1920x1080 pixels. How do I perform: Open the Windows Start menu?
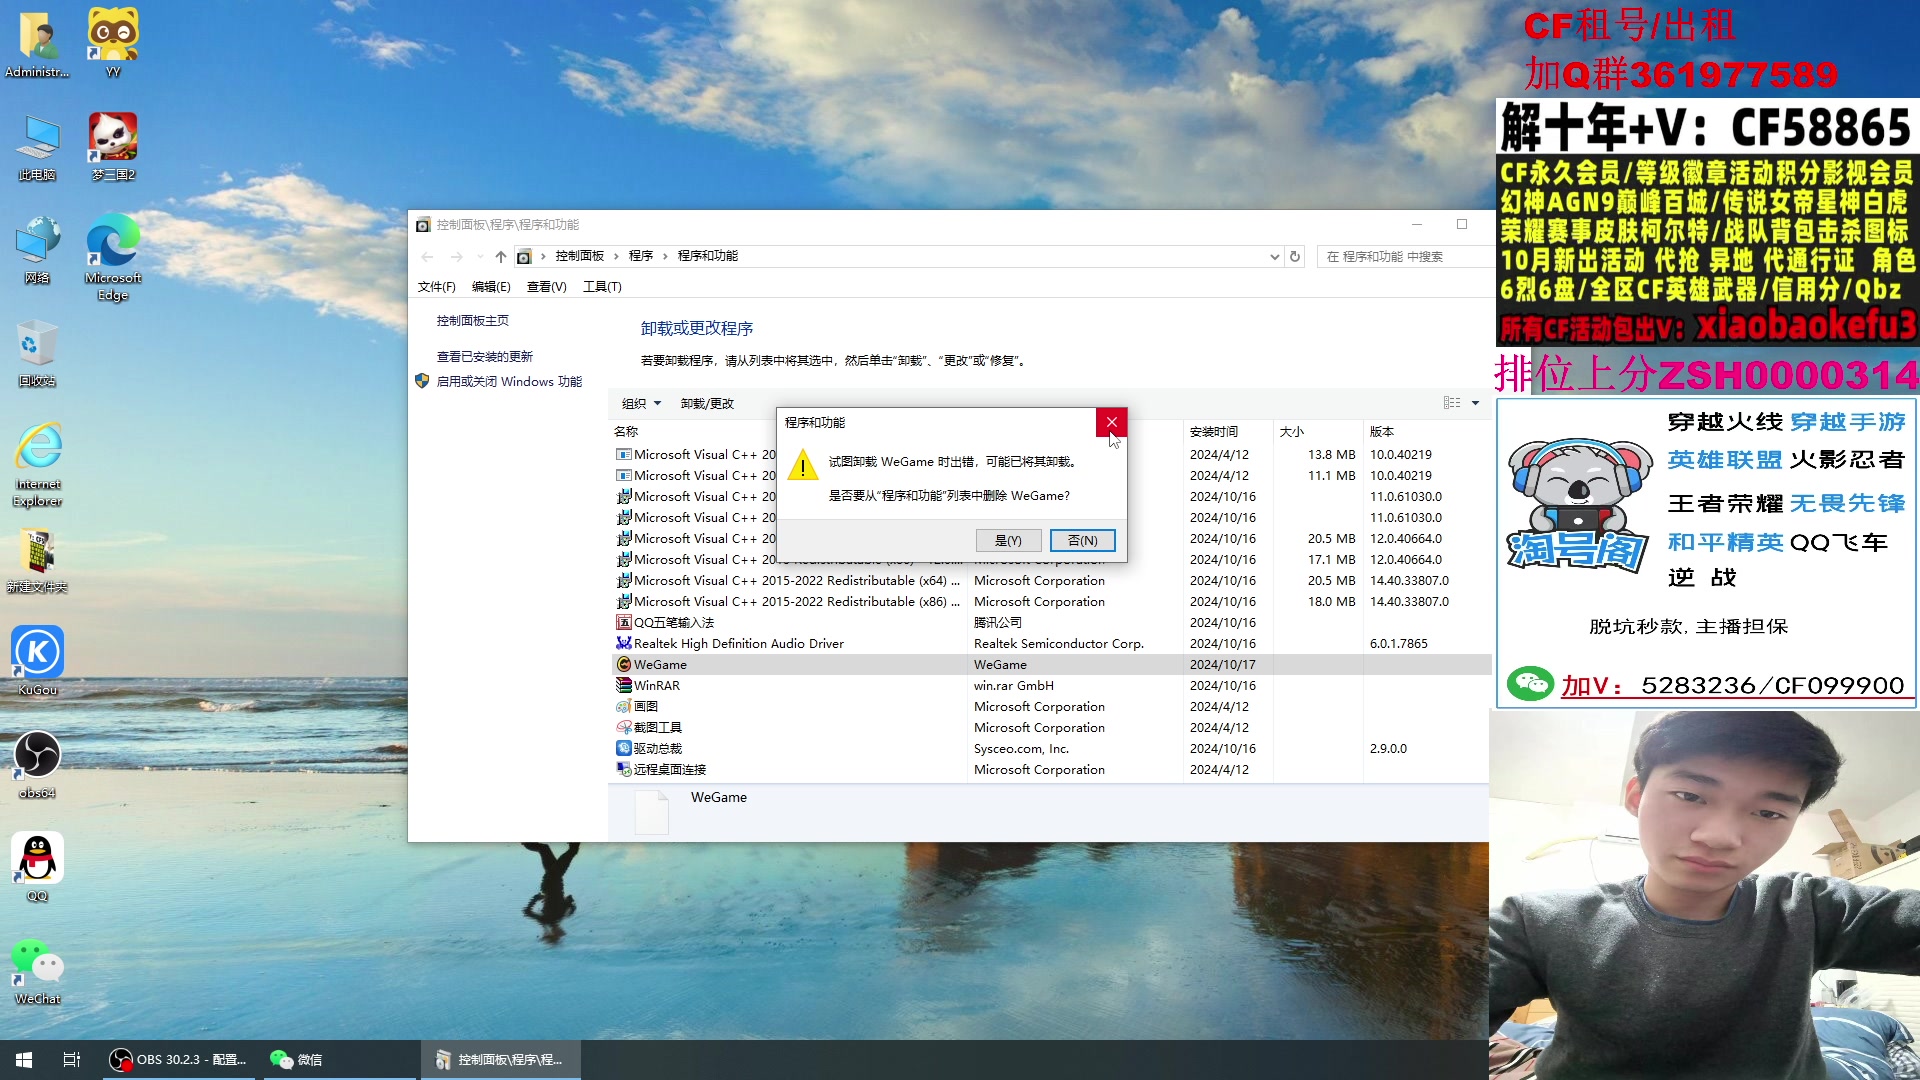click(24, 1060)
